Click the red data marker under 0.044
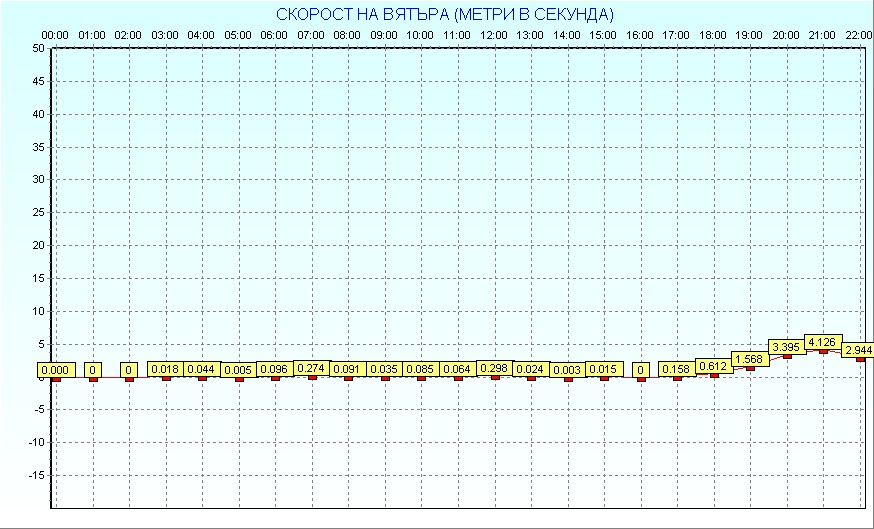 202,378
